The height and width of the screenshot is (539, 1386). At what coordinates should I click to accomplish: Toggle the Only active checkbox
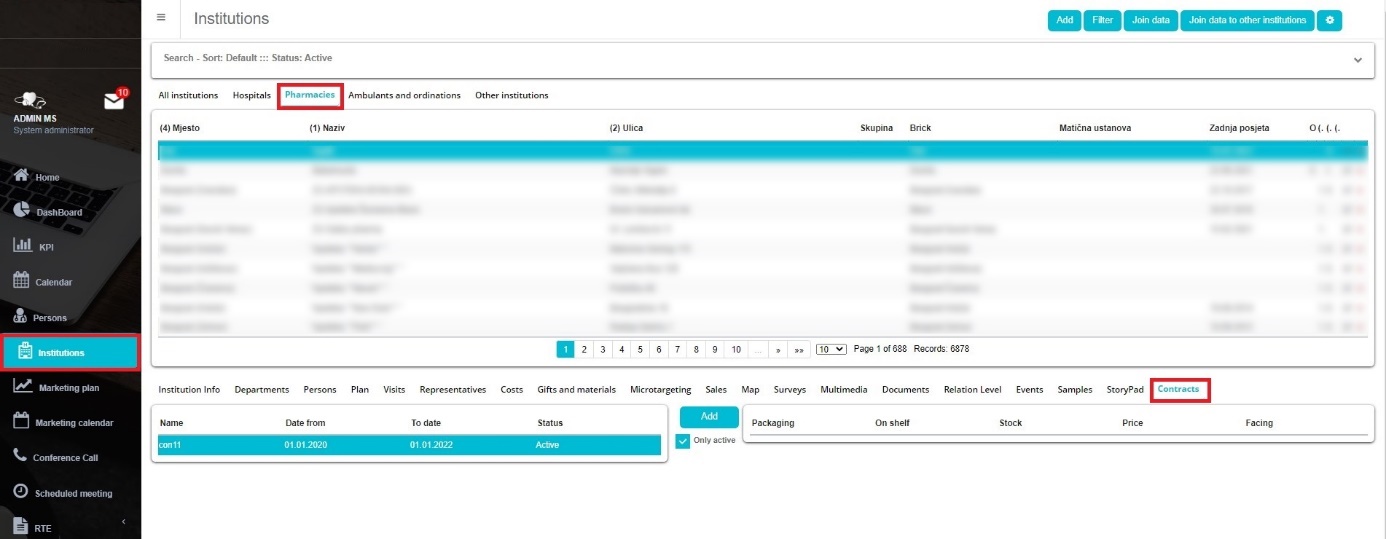coord(683,441)
